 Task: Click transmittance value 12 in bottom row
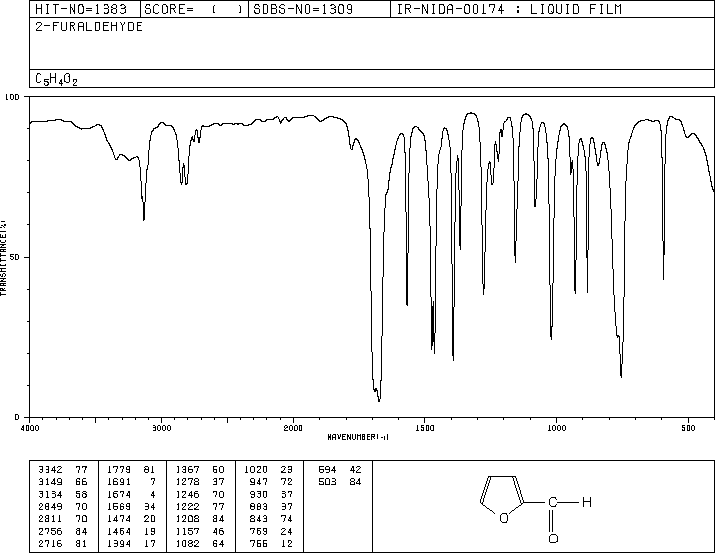coord(287,544)
